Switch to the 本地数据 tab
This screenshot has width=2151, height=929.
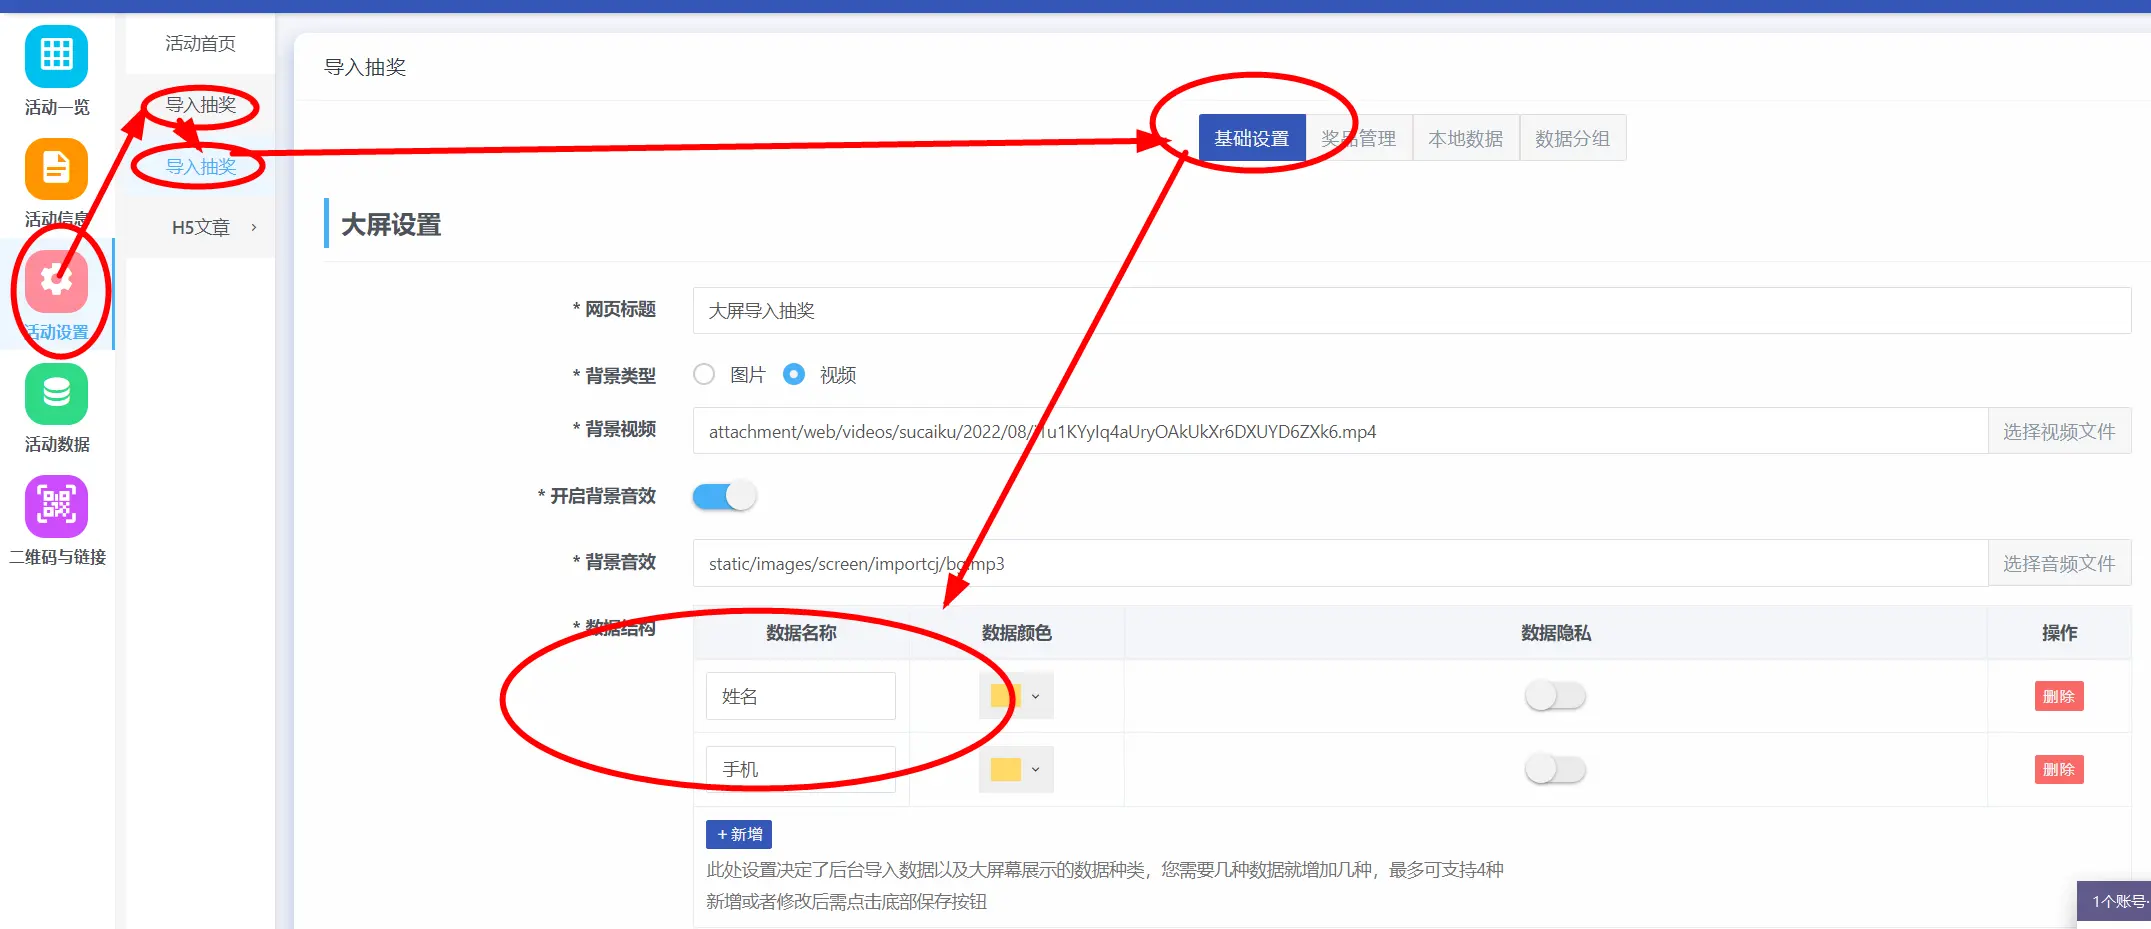pyautogui.click(x=1465, y=138)
